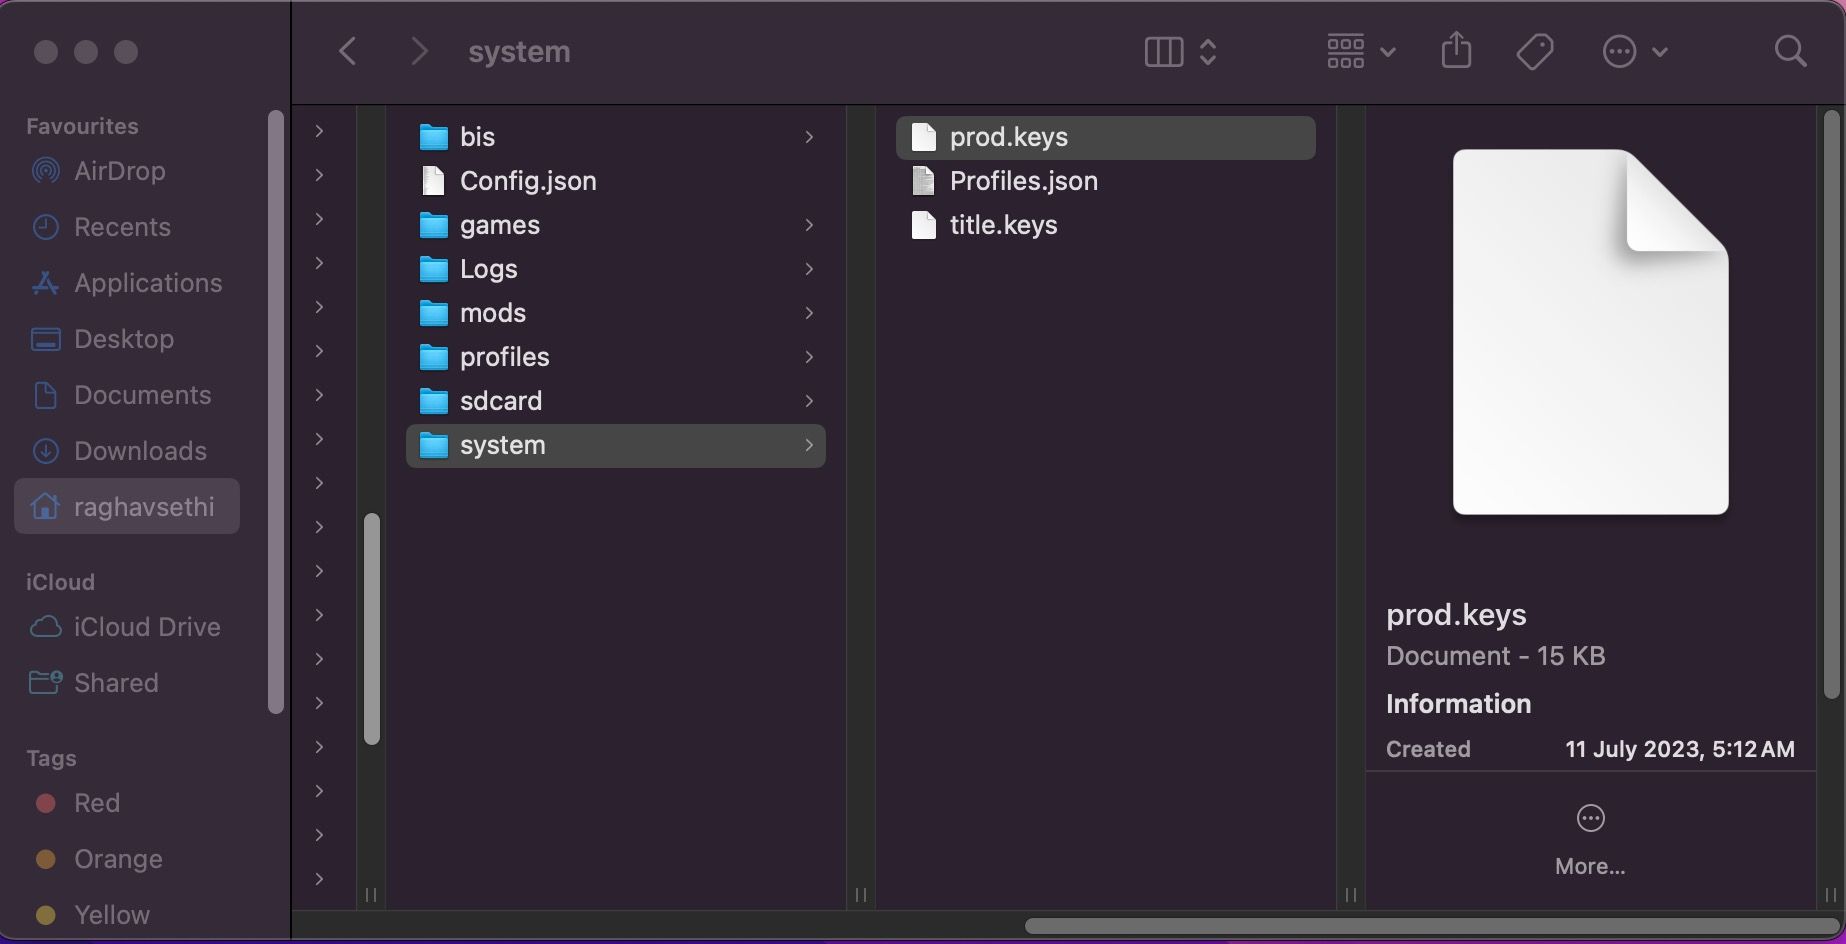The width and height of the screenshot is (1846, 944).
Task: Click the Applications sidebar icon
Action: click(45, 283)
